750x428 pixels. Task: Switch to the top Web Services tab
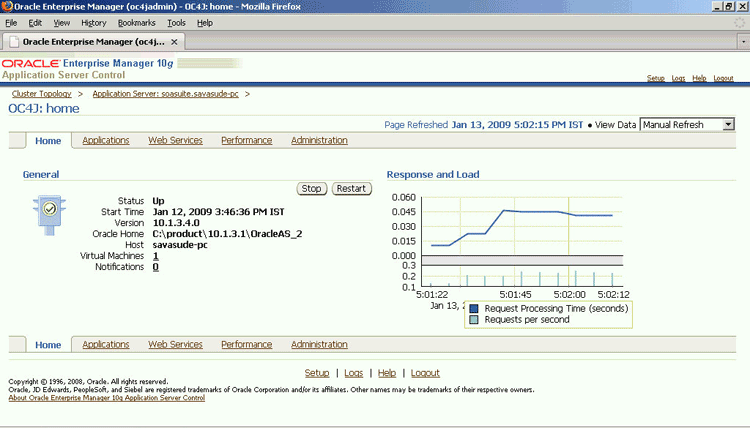(x=175, y=140)
